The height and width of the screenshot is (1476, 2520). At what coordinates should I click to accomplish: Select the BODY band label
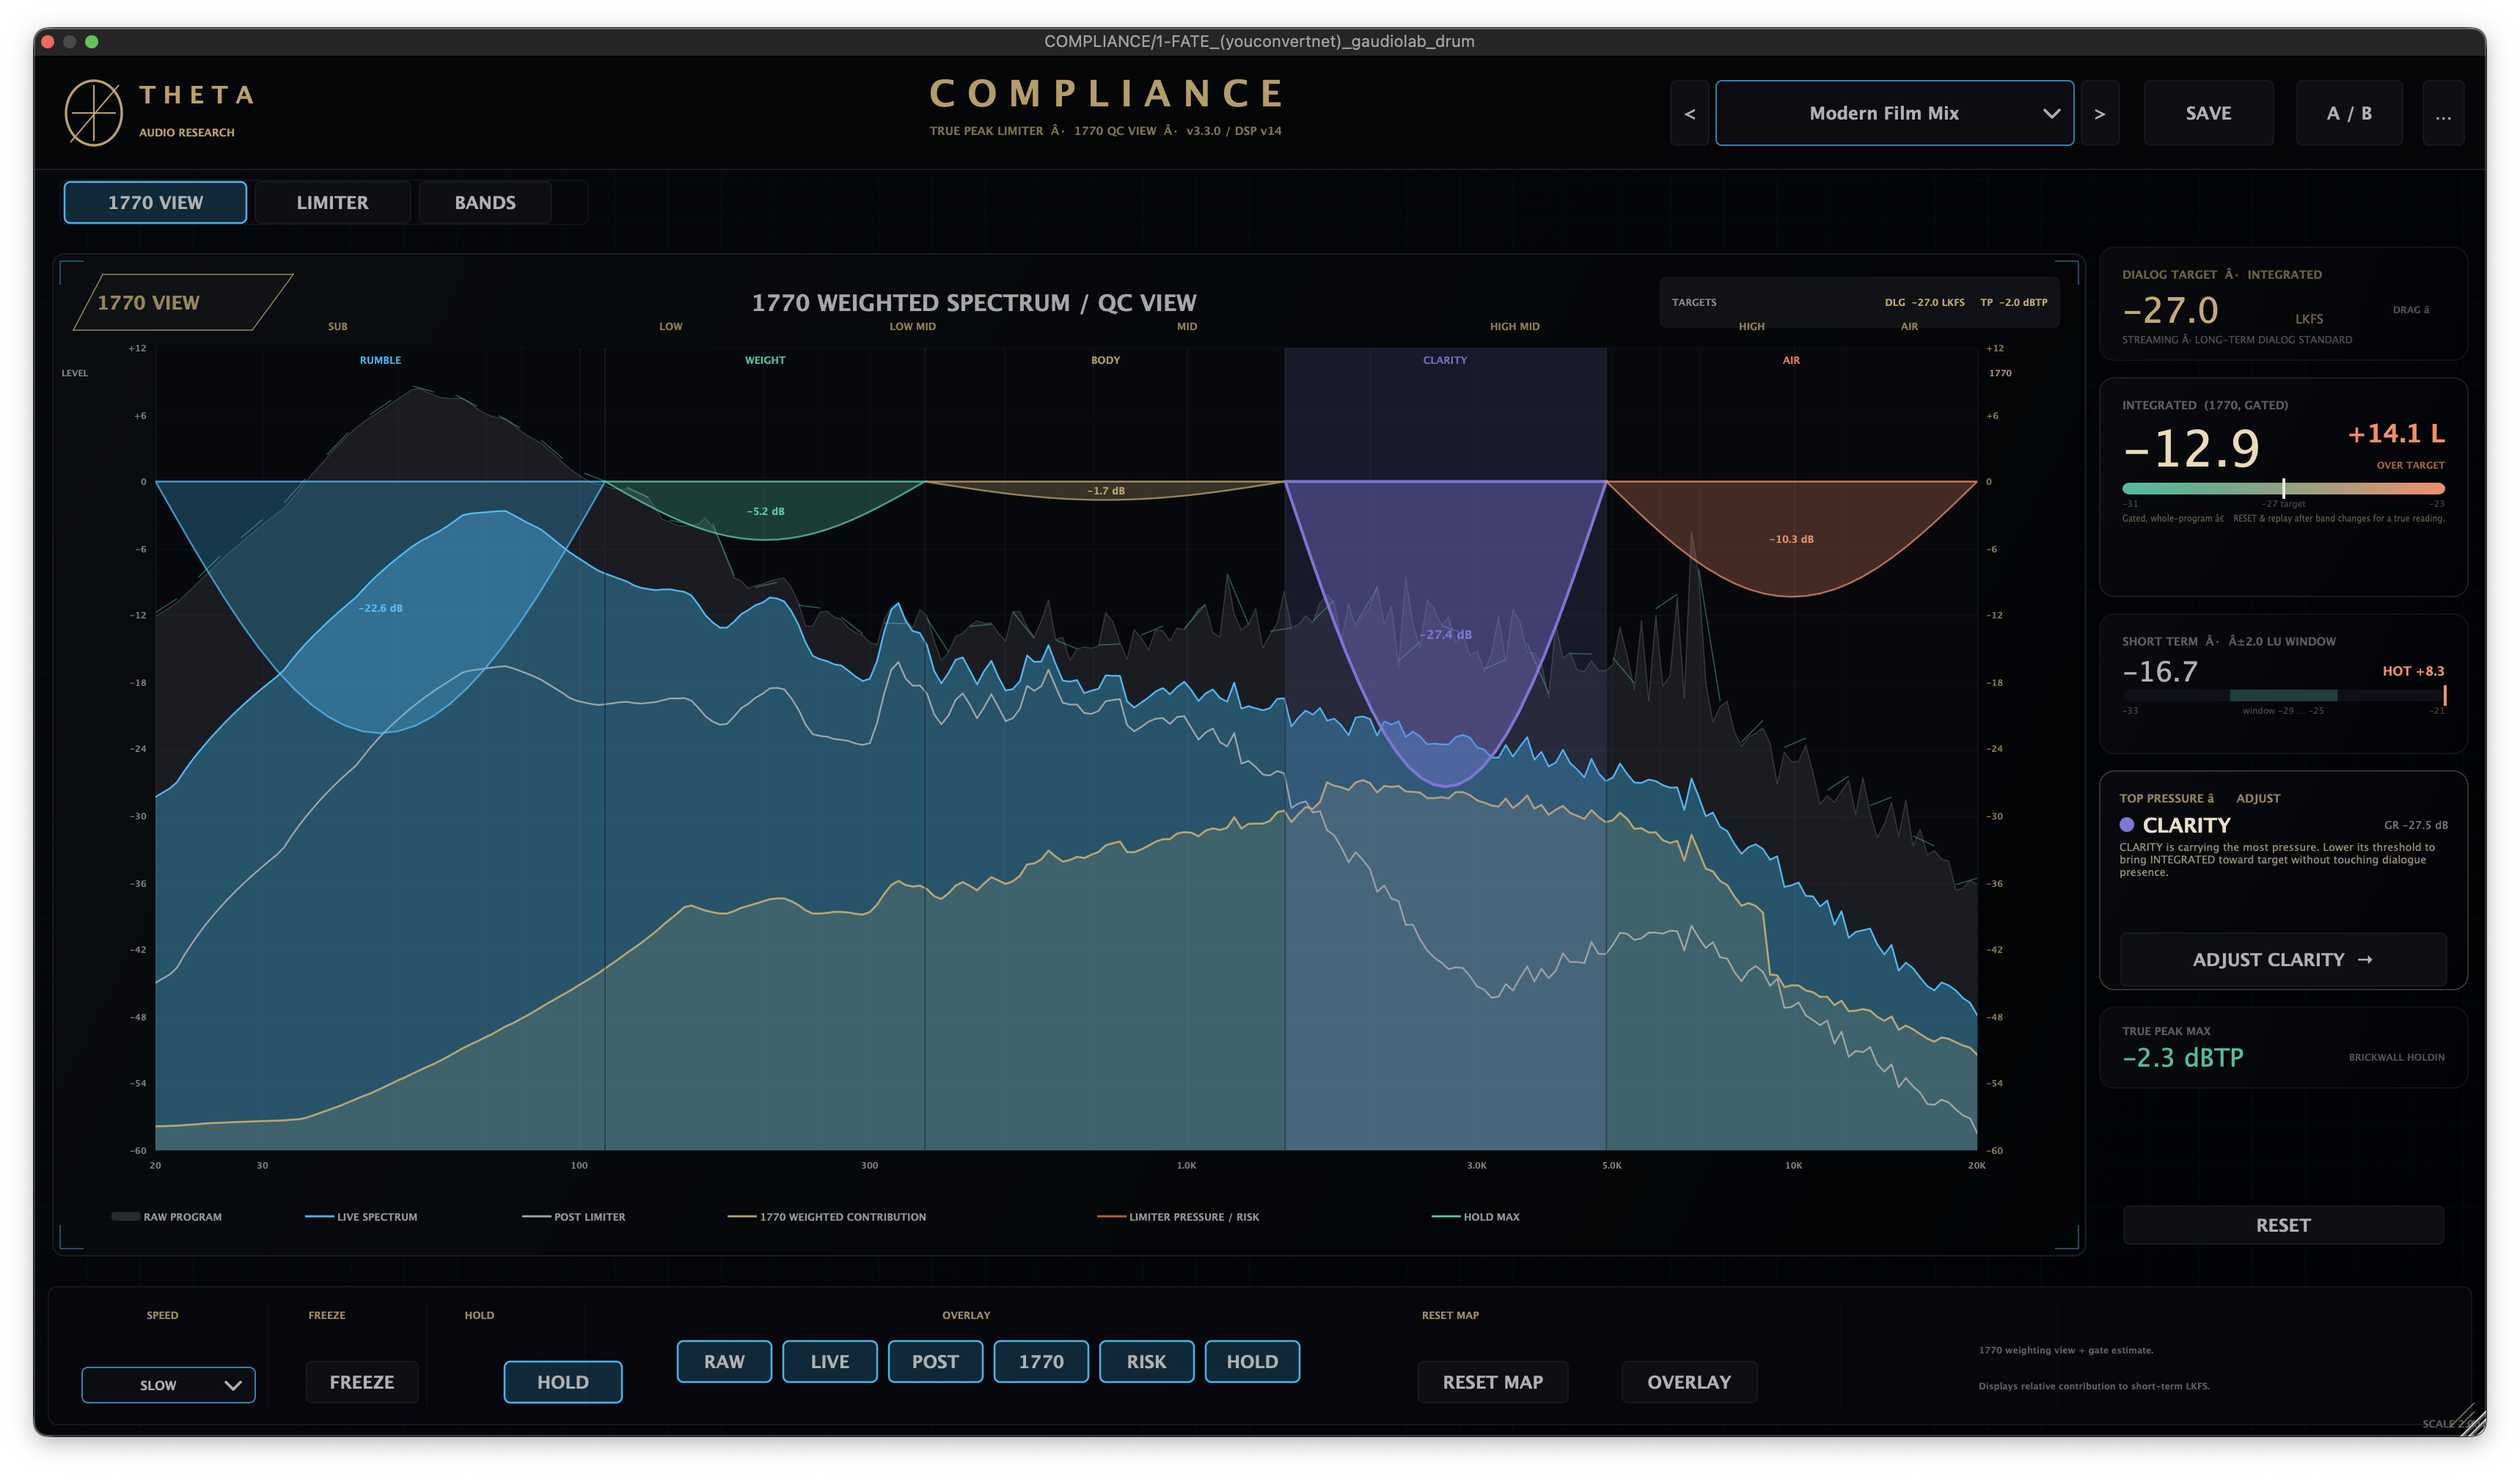(1105, 360)
